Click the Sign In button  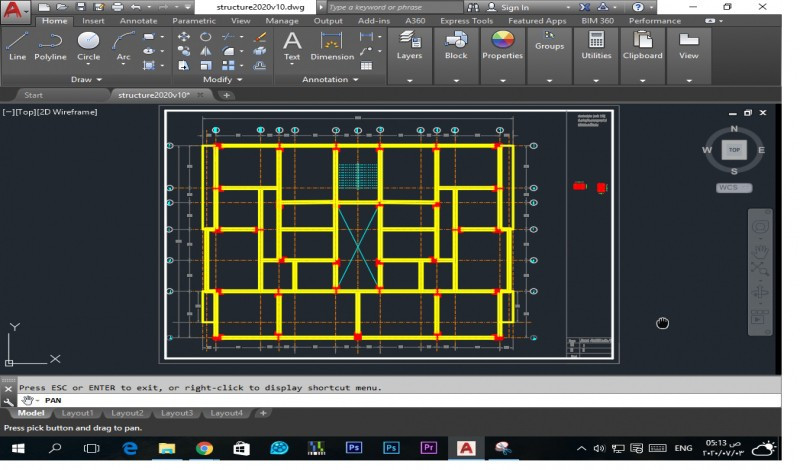coord(508,7)
